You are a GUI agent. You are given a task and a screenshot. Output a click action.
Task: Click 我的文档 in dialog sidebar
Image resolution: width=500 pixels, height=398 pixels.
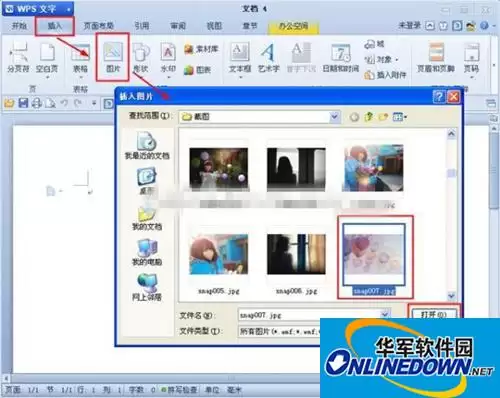point(147,219)
